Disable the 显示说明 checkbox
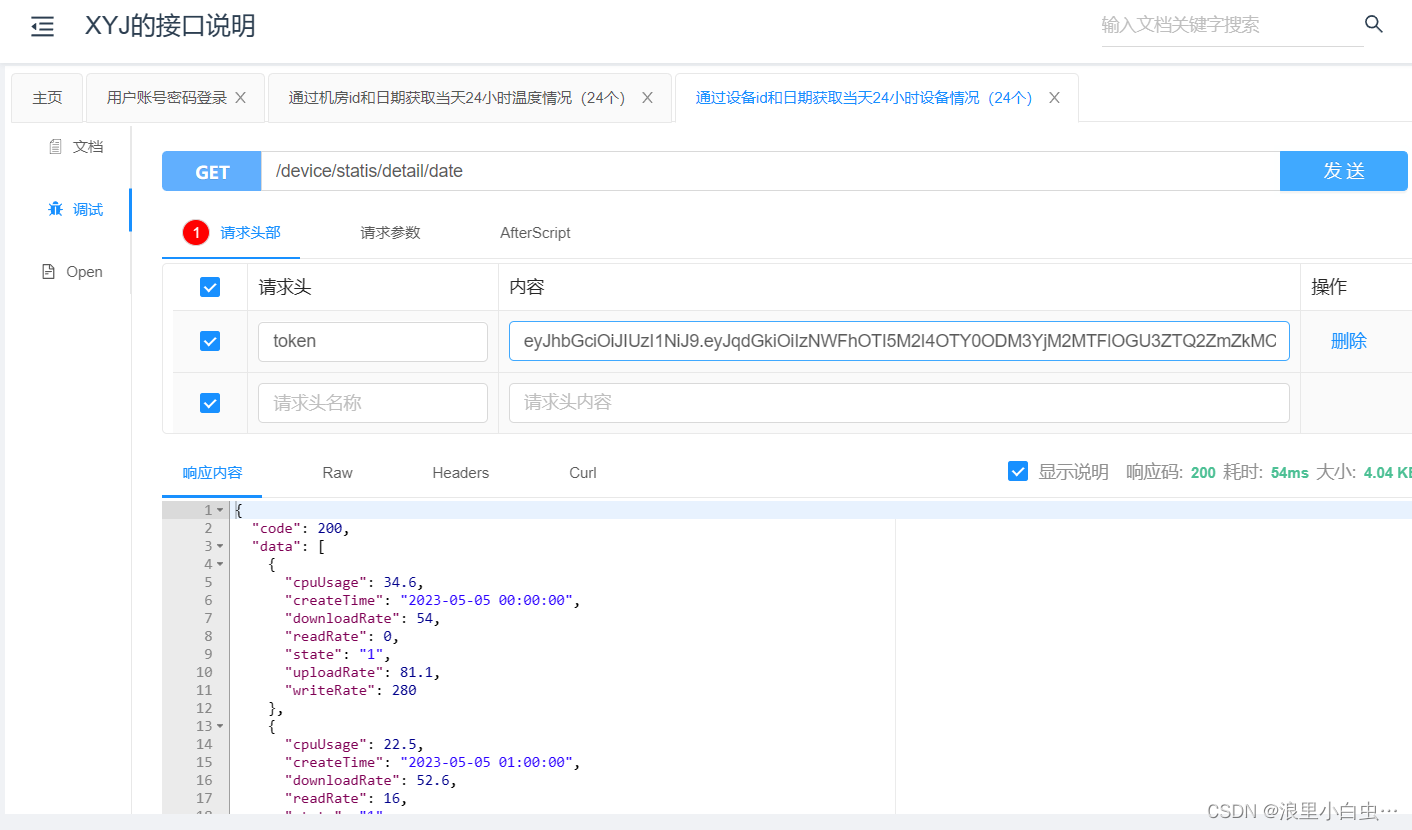The image size is (1412, 830). [1017, 471]
